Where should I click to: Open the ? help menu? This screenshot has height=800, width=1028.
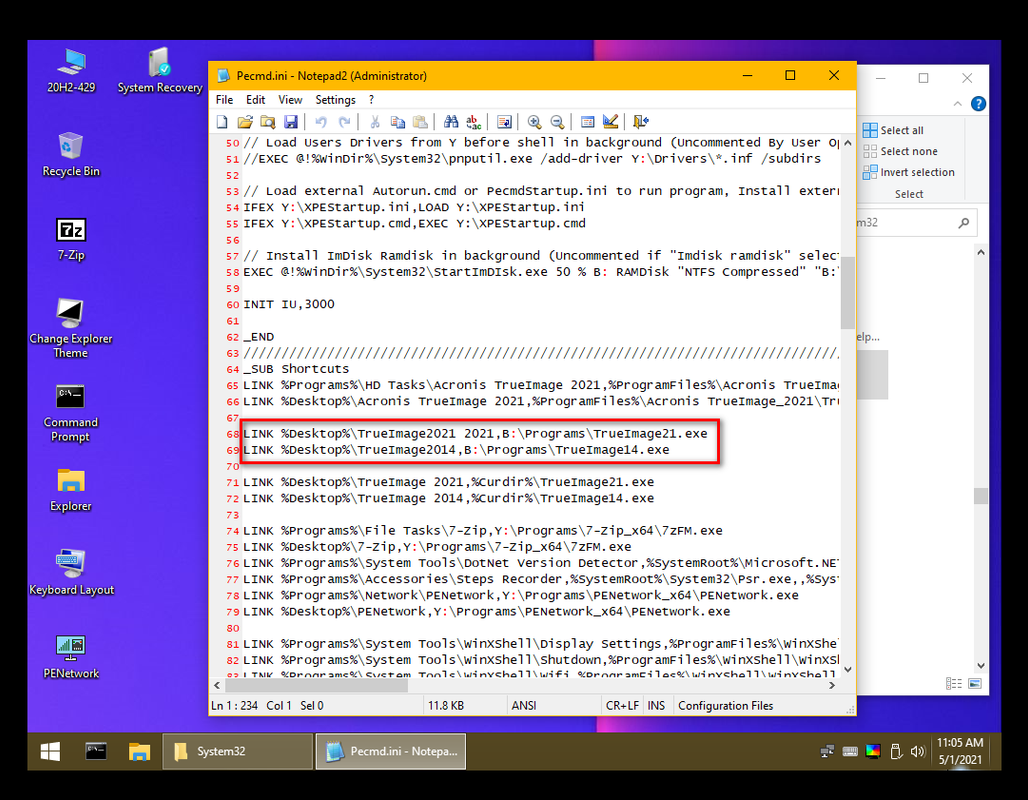(371, 100)
